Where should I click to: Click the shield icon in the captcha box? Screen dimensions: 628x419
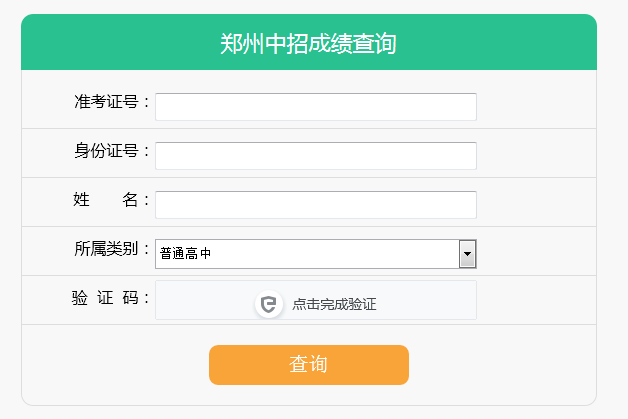coord(268,304)
